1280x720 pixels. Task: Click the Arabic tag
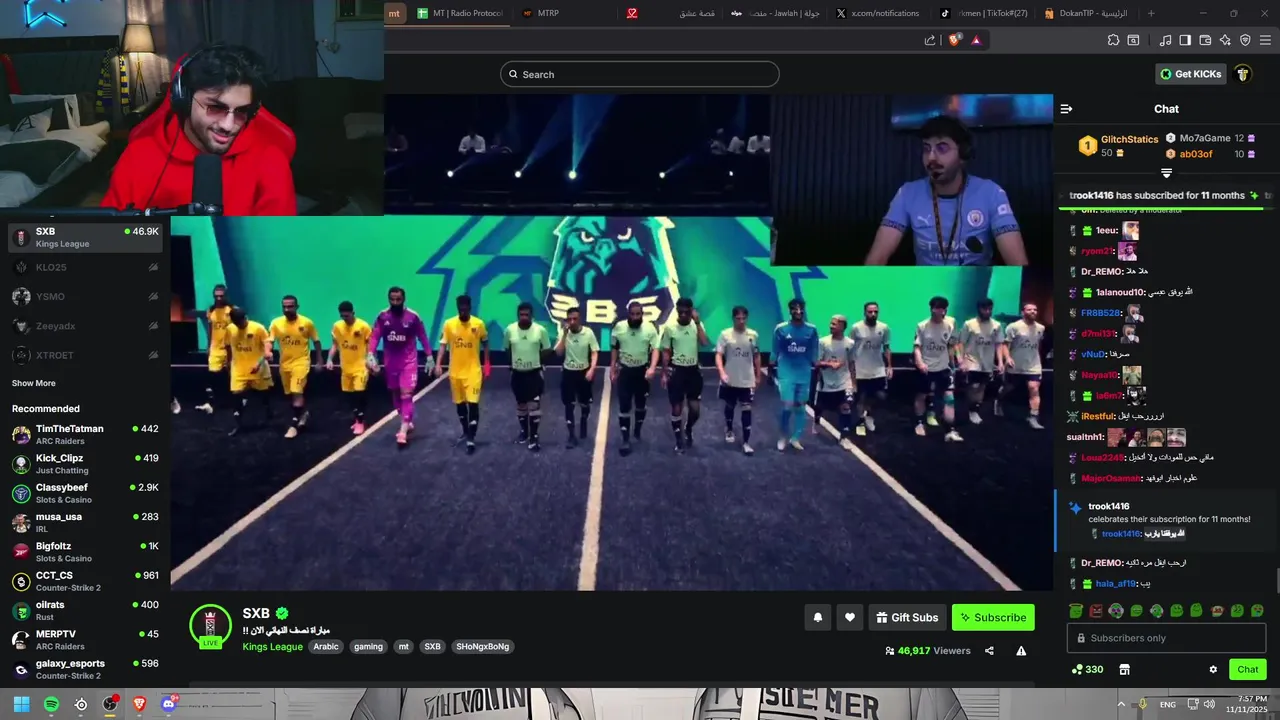coord(326,647)
